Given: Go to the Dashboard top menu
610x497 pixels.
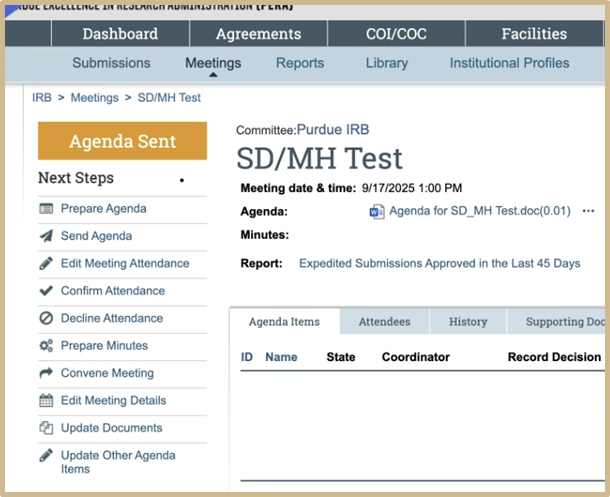Looking at the screenshot, I should [x=120, y=34].
